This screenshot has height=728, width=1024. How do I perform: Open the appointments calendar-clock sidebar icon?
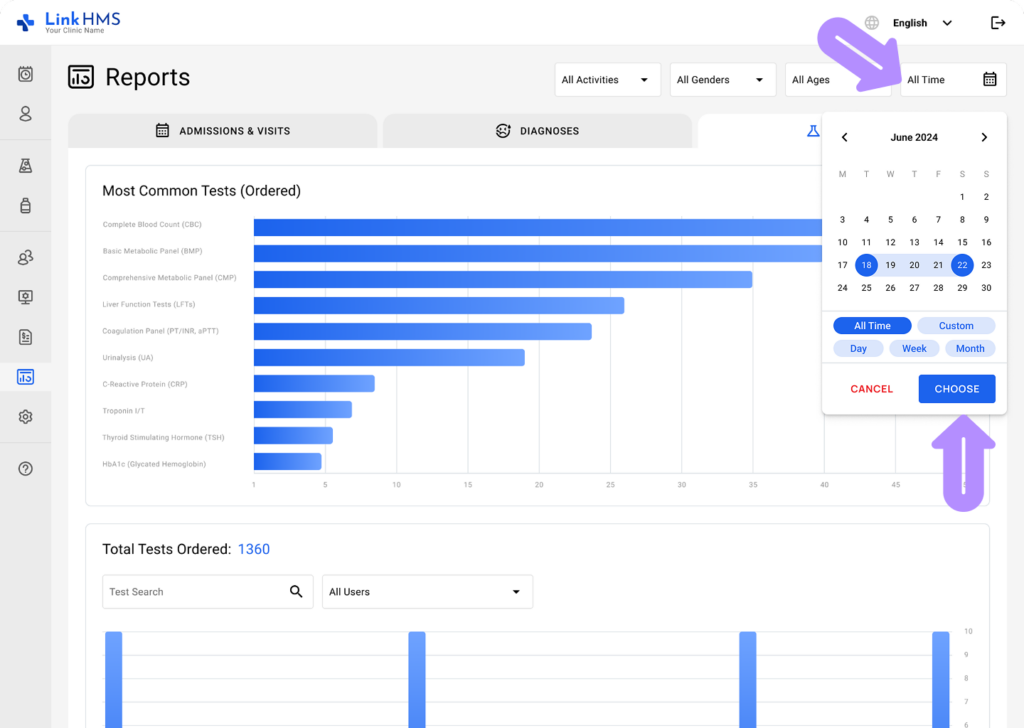25,74
